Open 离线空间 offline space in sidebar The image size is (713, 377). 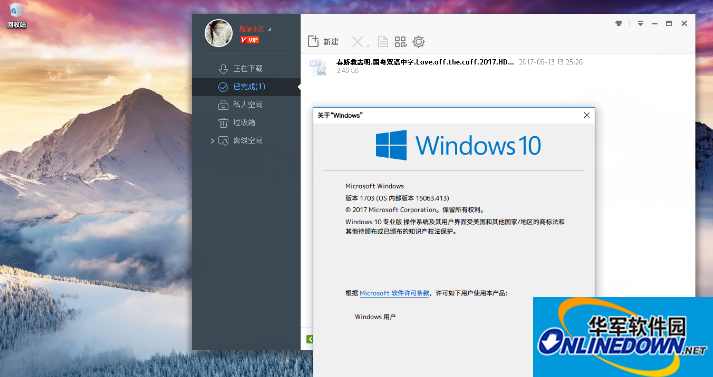246,141
